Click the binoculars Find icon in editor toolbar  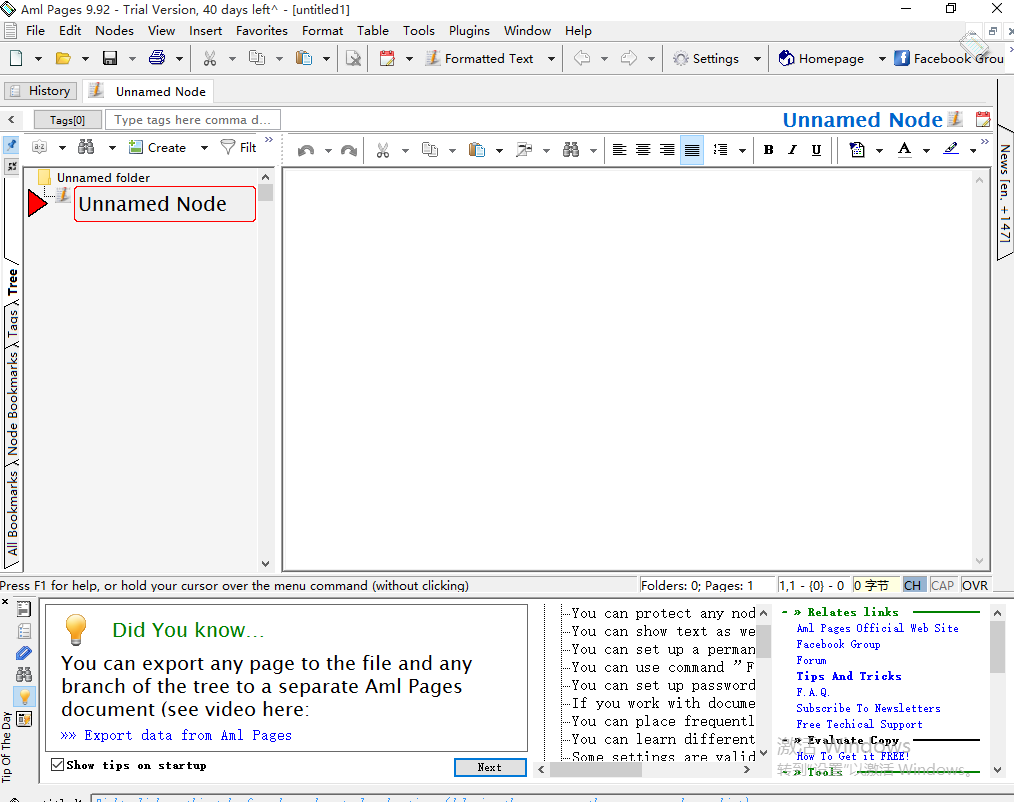(x=571, y=150)
